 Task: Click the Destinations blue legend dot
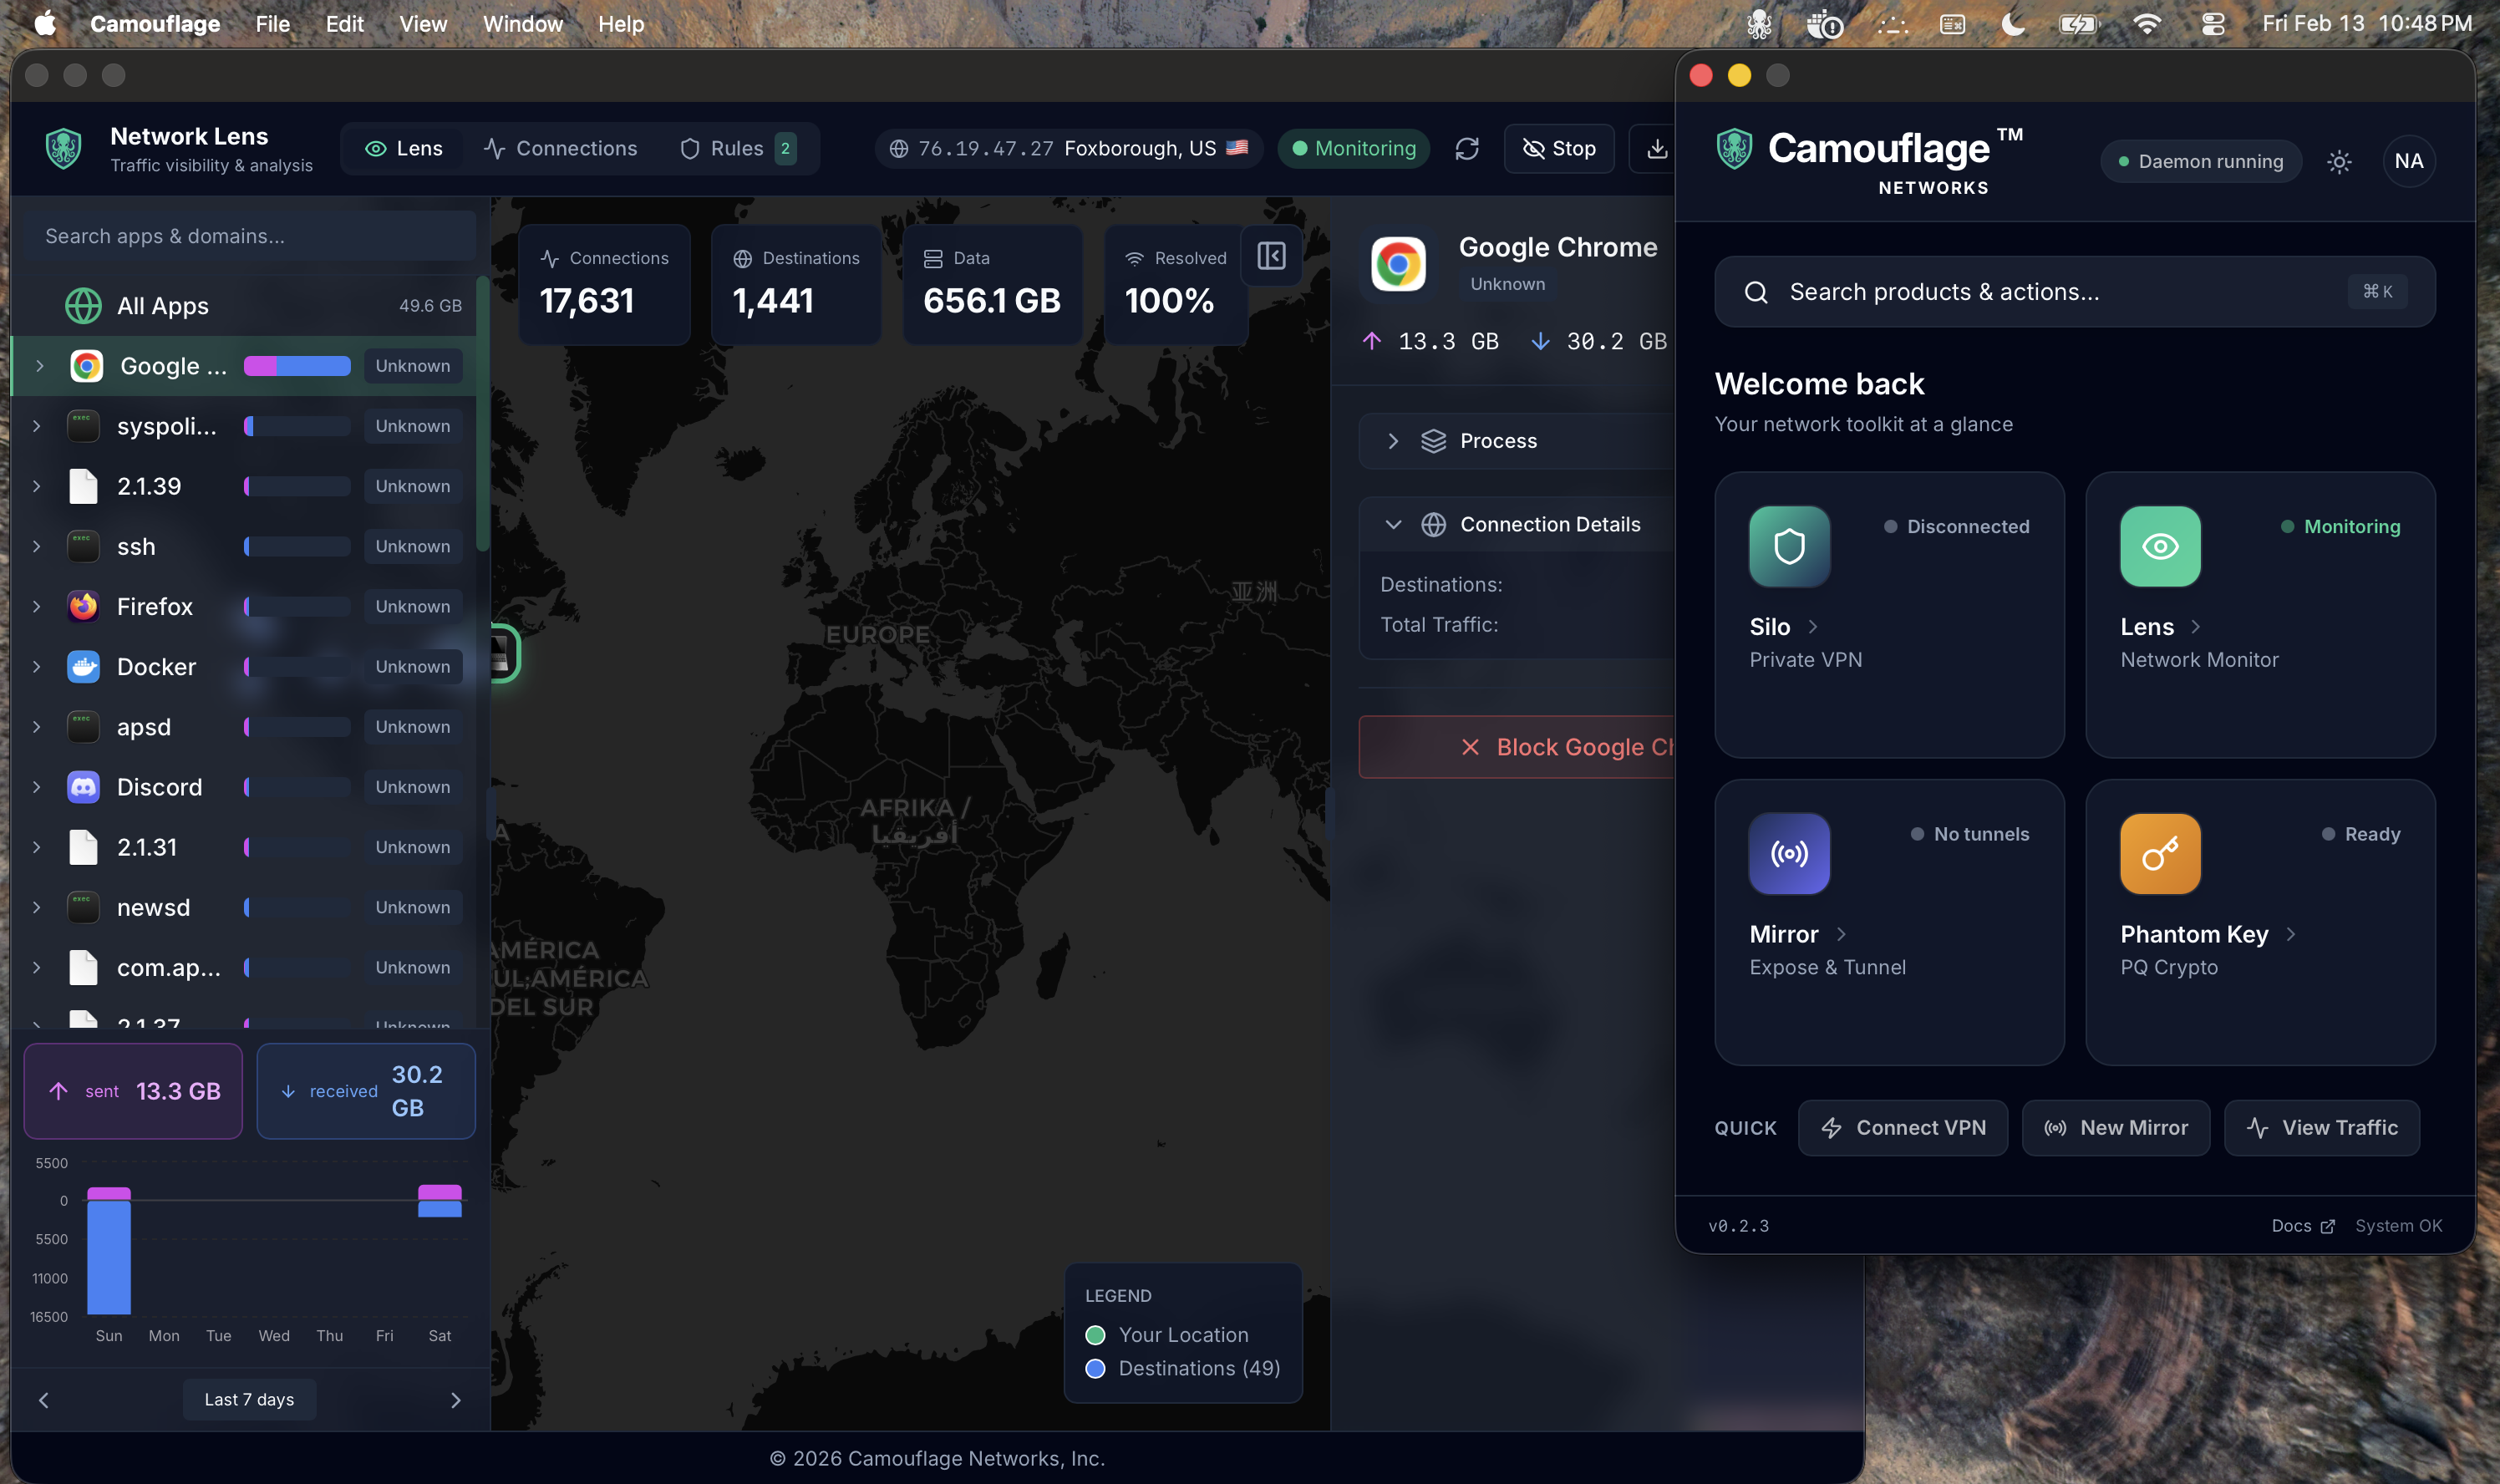[1095, 1368]
